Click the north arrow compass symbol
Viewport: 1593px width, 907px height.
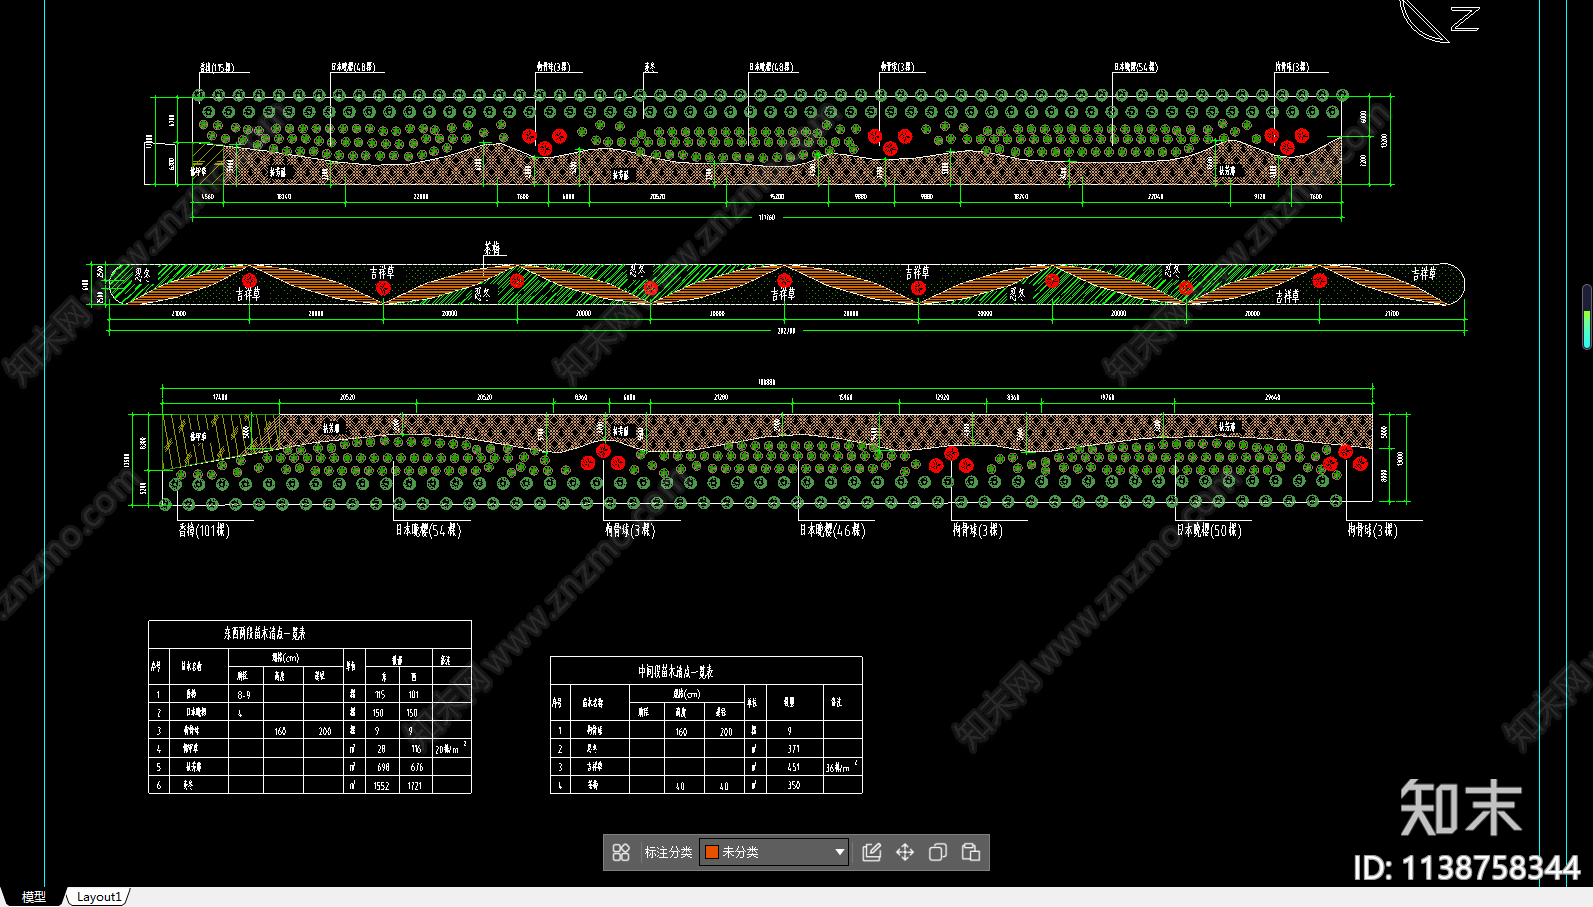click(x=1438, y=20)
